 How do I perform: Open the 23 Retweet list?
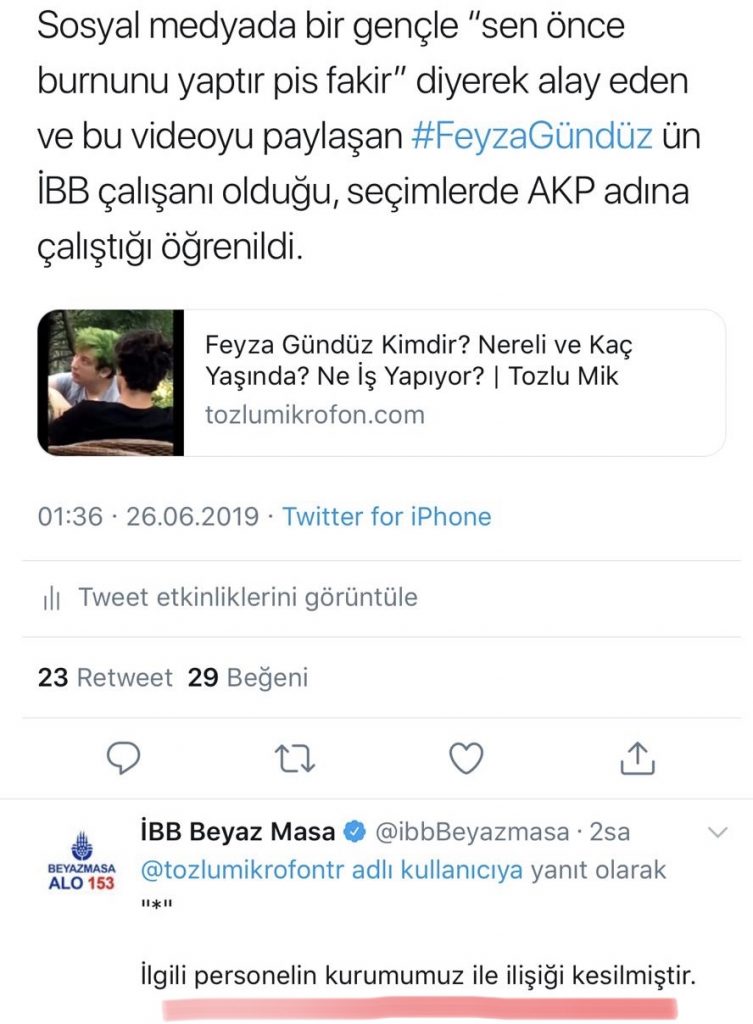tap(105, 678)
